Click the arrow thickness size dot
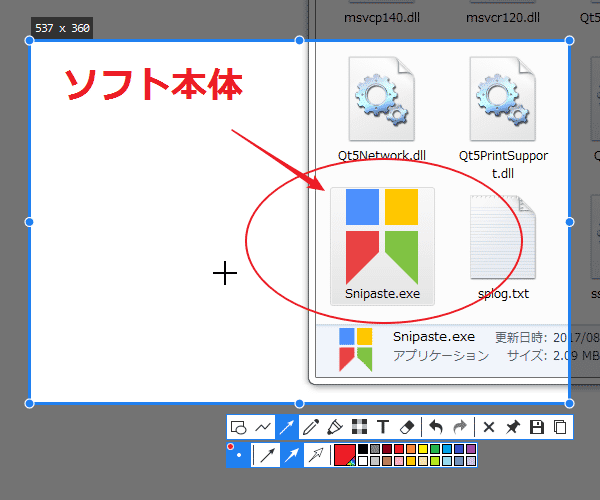The image size is (600, 500). pos(239,455)
